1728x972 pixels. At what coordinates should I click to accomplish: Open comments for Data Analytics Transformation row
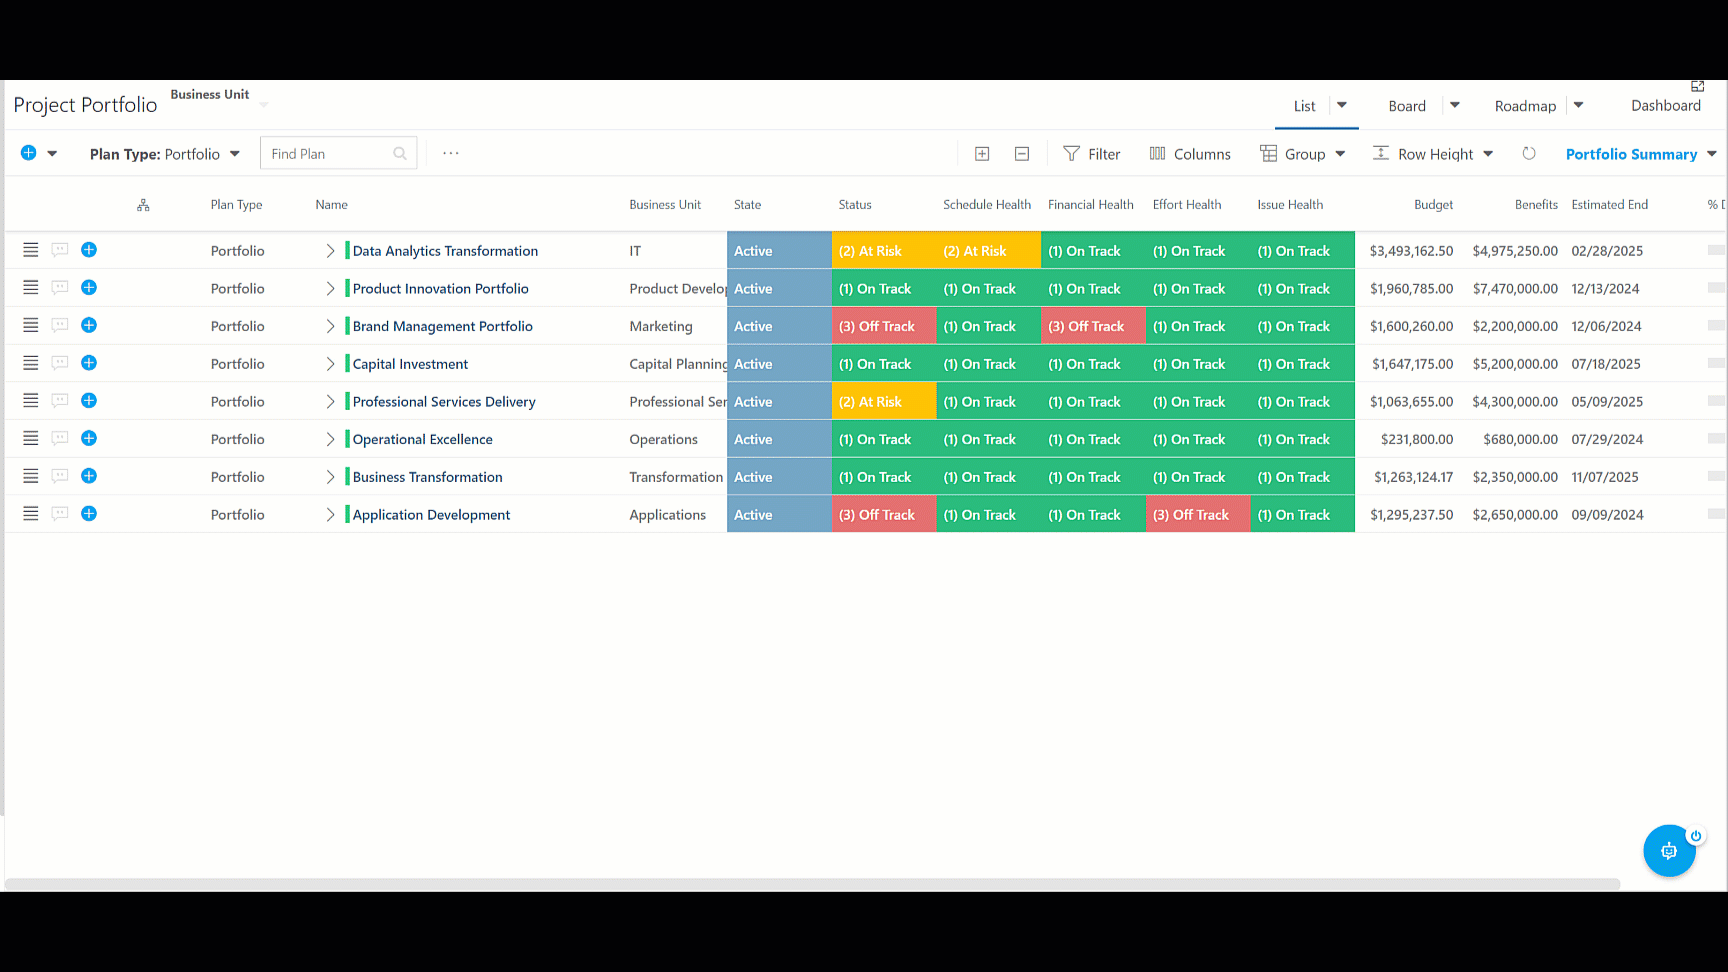60,250
